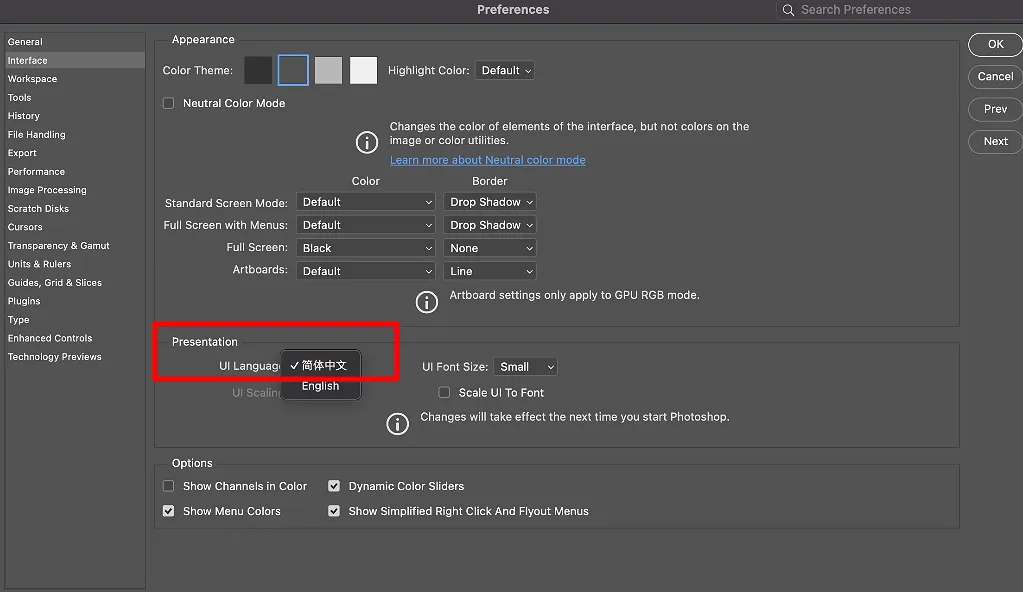This screenshot has height=592, width=1023.
Task: Switch to Units & Rulers preferences
Action: [75, 264]
